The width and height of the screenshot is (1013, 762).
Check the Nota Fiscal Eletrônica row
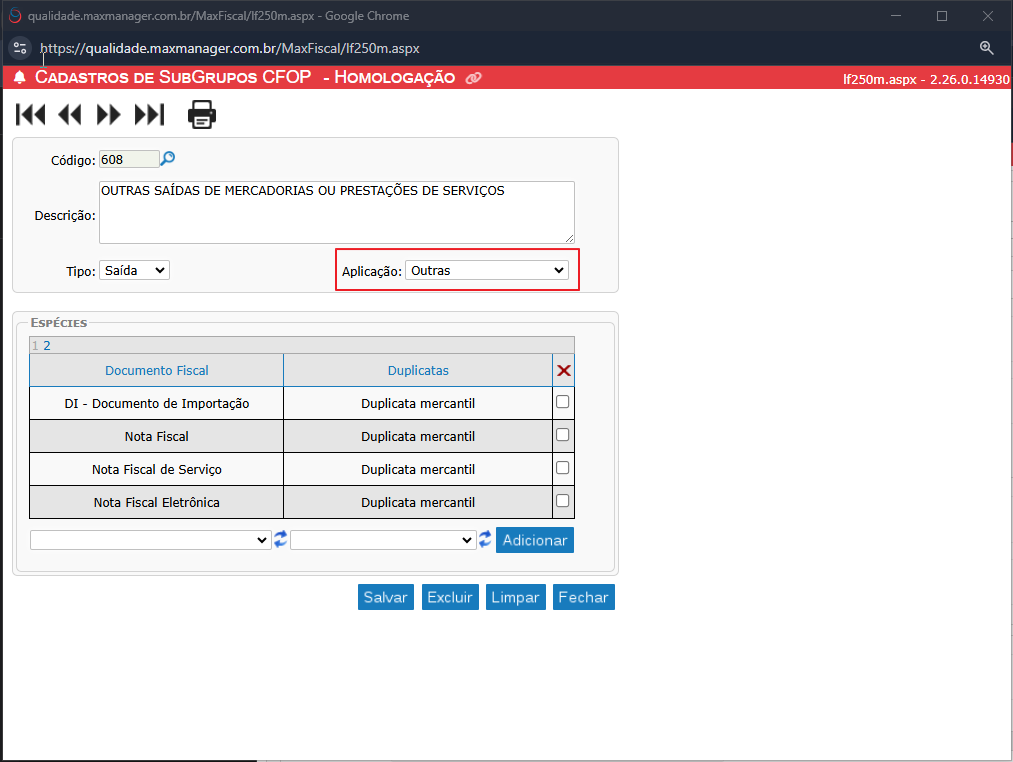click(x=563, y=501)
